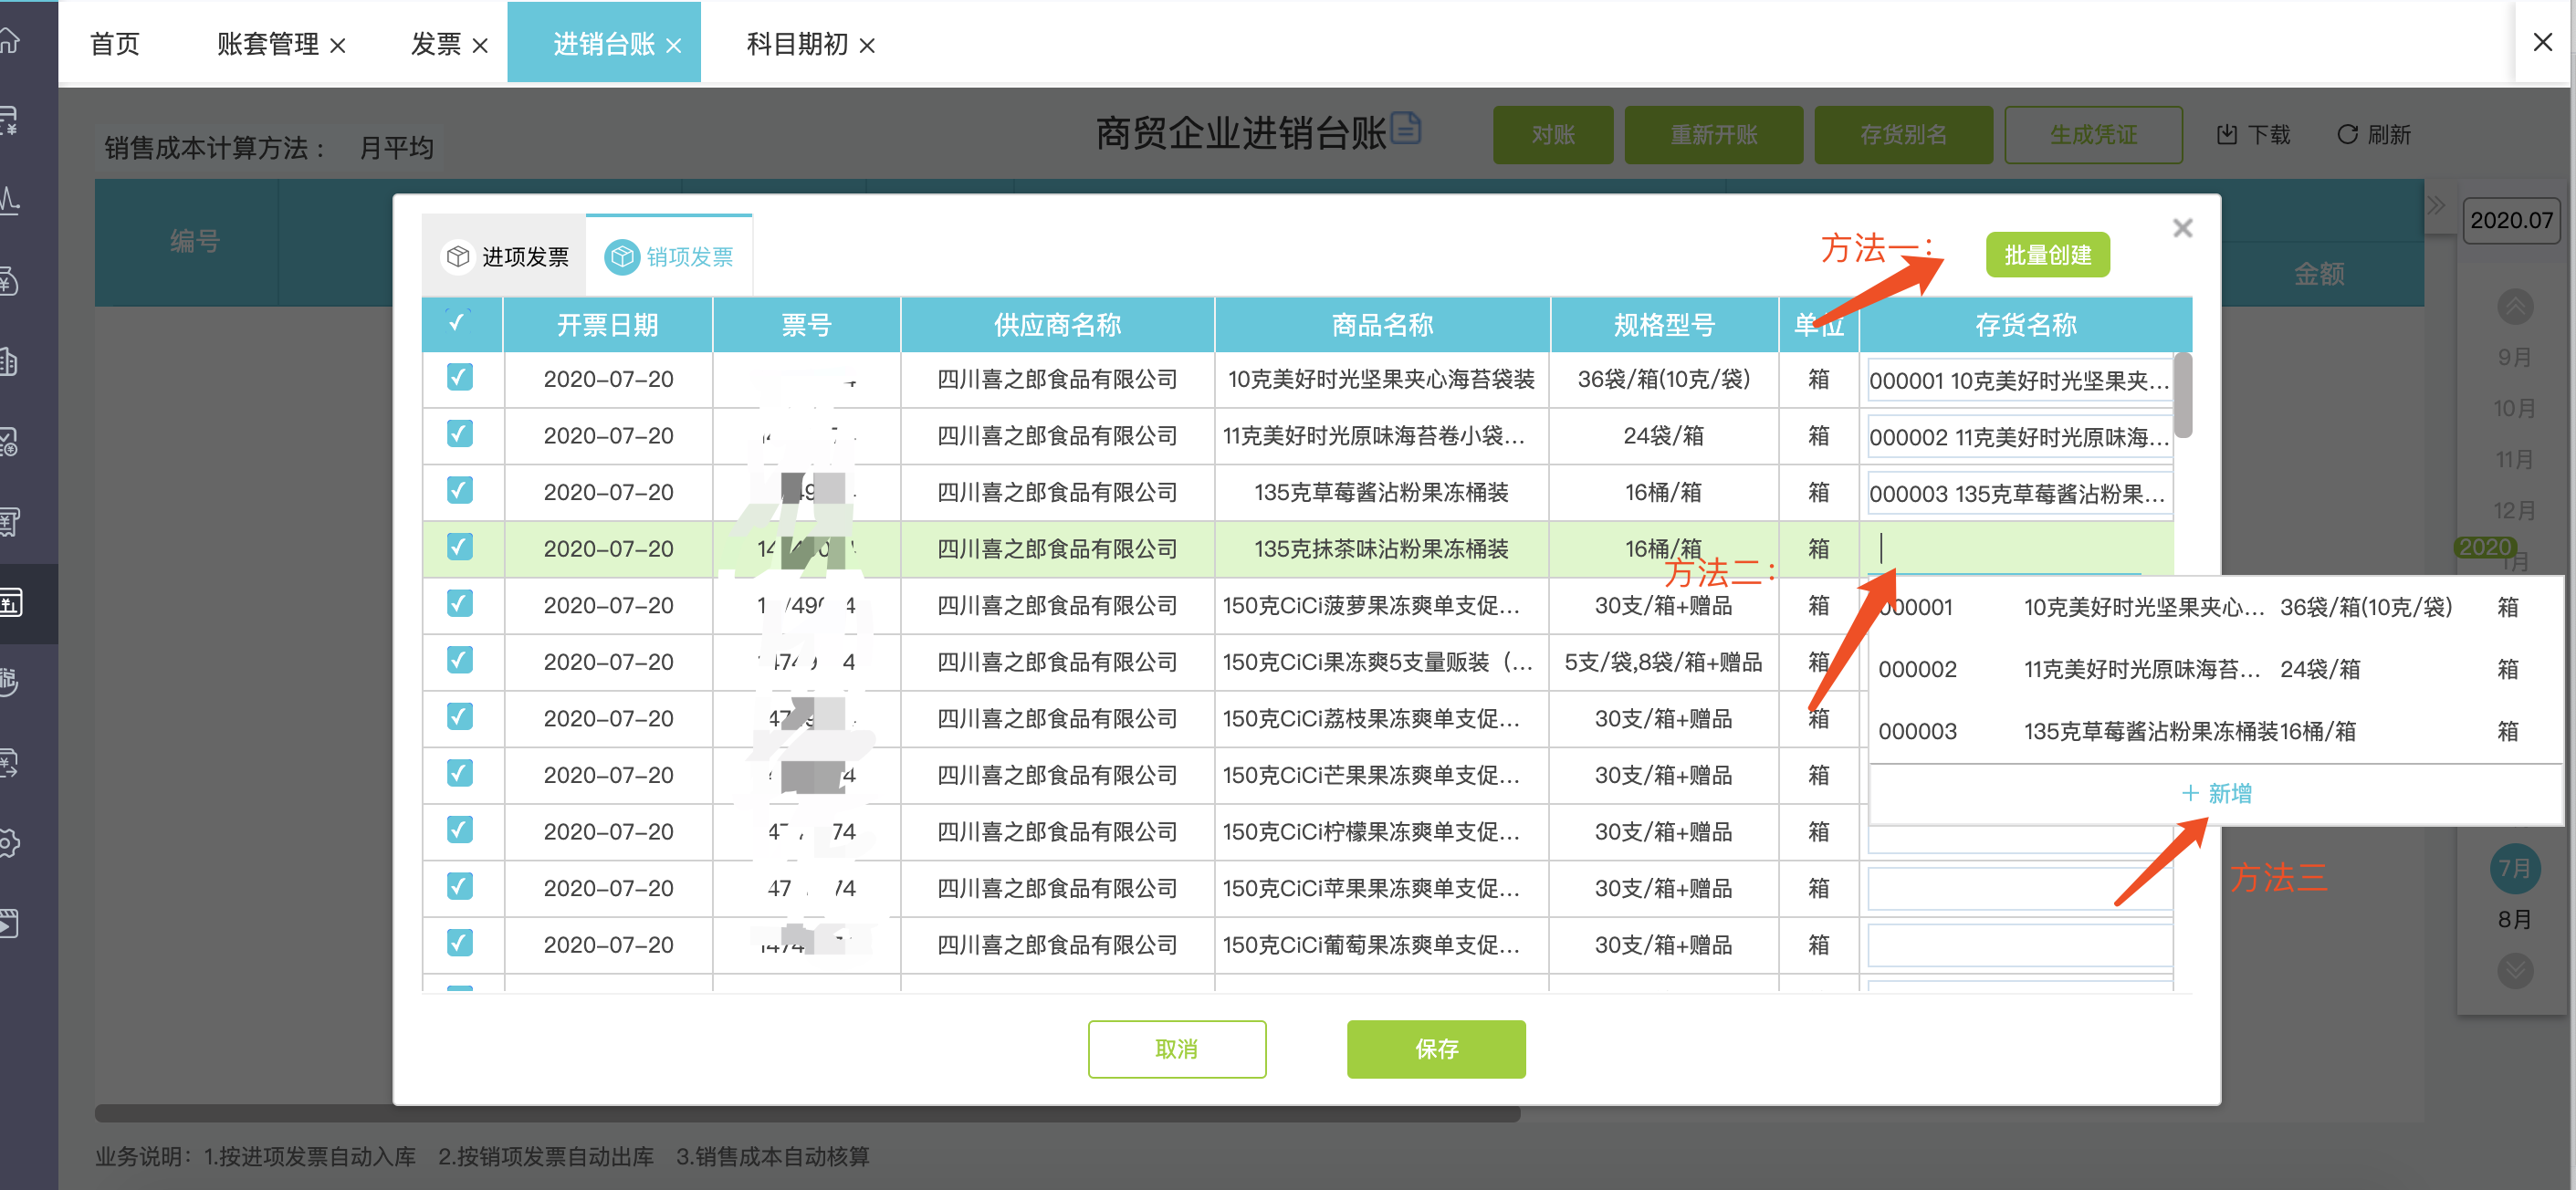This screenshot has height=1190, width=2576.
Task: Uncheck the 150克CiCi果冻爽5支量贩装 row checkbox
Action: (x=460, y=660)
